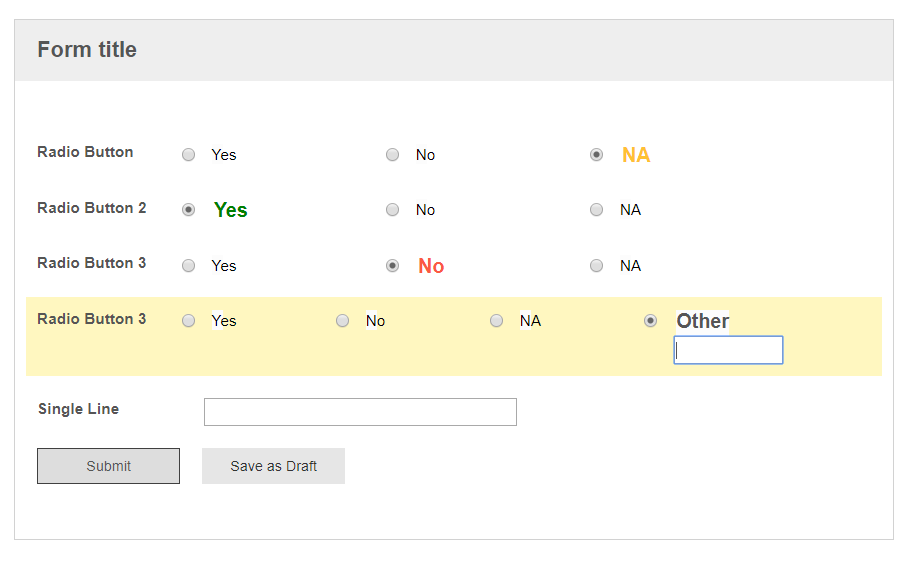Pick Yes in the yellow highlighted row
The image size is (921, 562).
point(189,321)
